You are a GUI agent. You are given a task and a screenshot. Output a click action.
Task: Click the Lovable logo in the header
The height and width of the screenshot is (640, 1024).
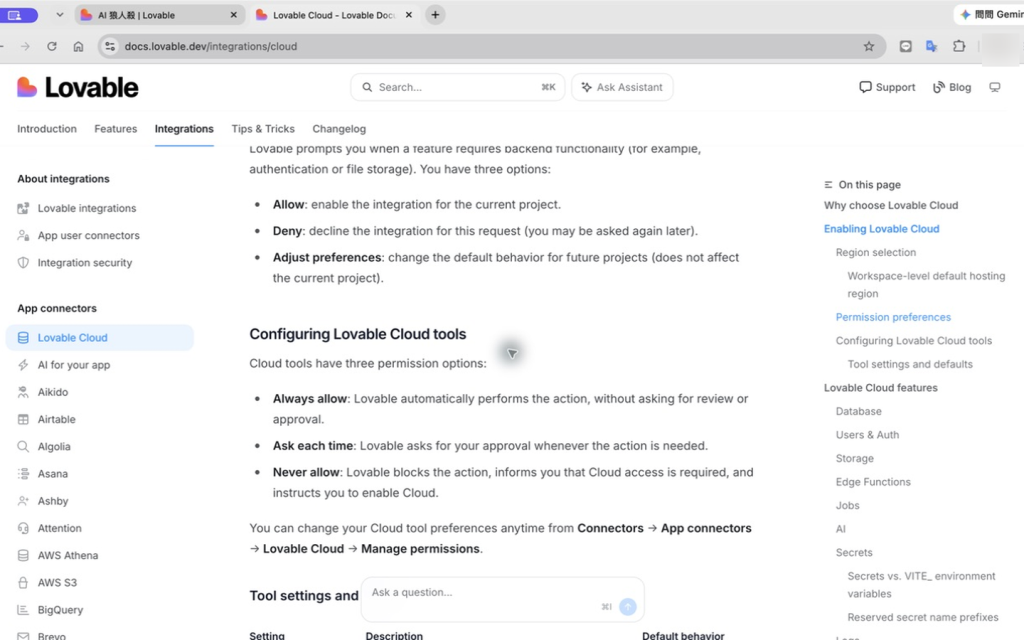[78, 87]
